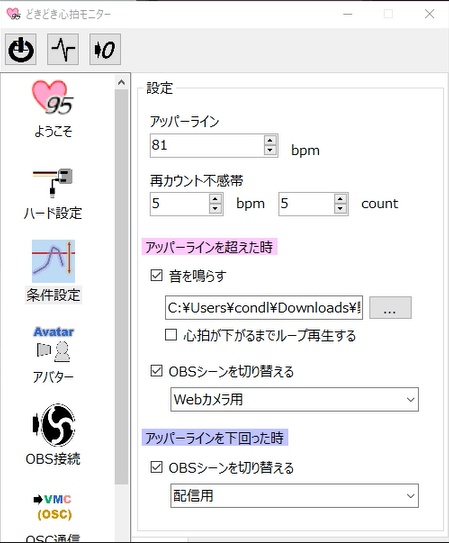This screenshot has height=543, width=449.
Task: Increase 再カウント不感帯 bpm with up arrow
Action: (215, 199)
